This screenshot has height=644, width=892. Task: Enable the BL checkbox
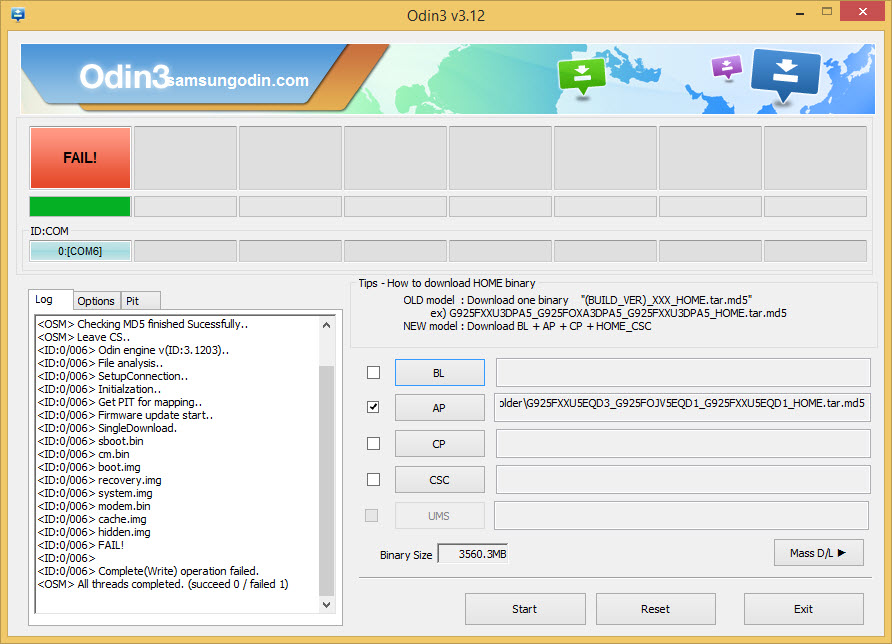(x=373, y=372)
